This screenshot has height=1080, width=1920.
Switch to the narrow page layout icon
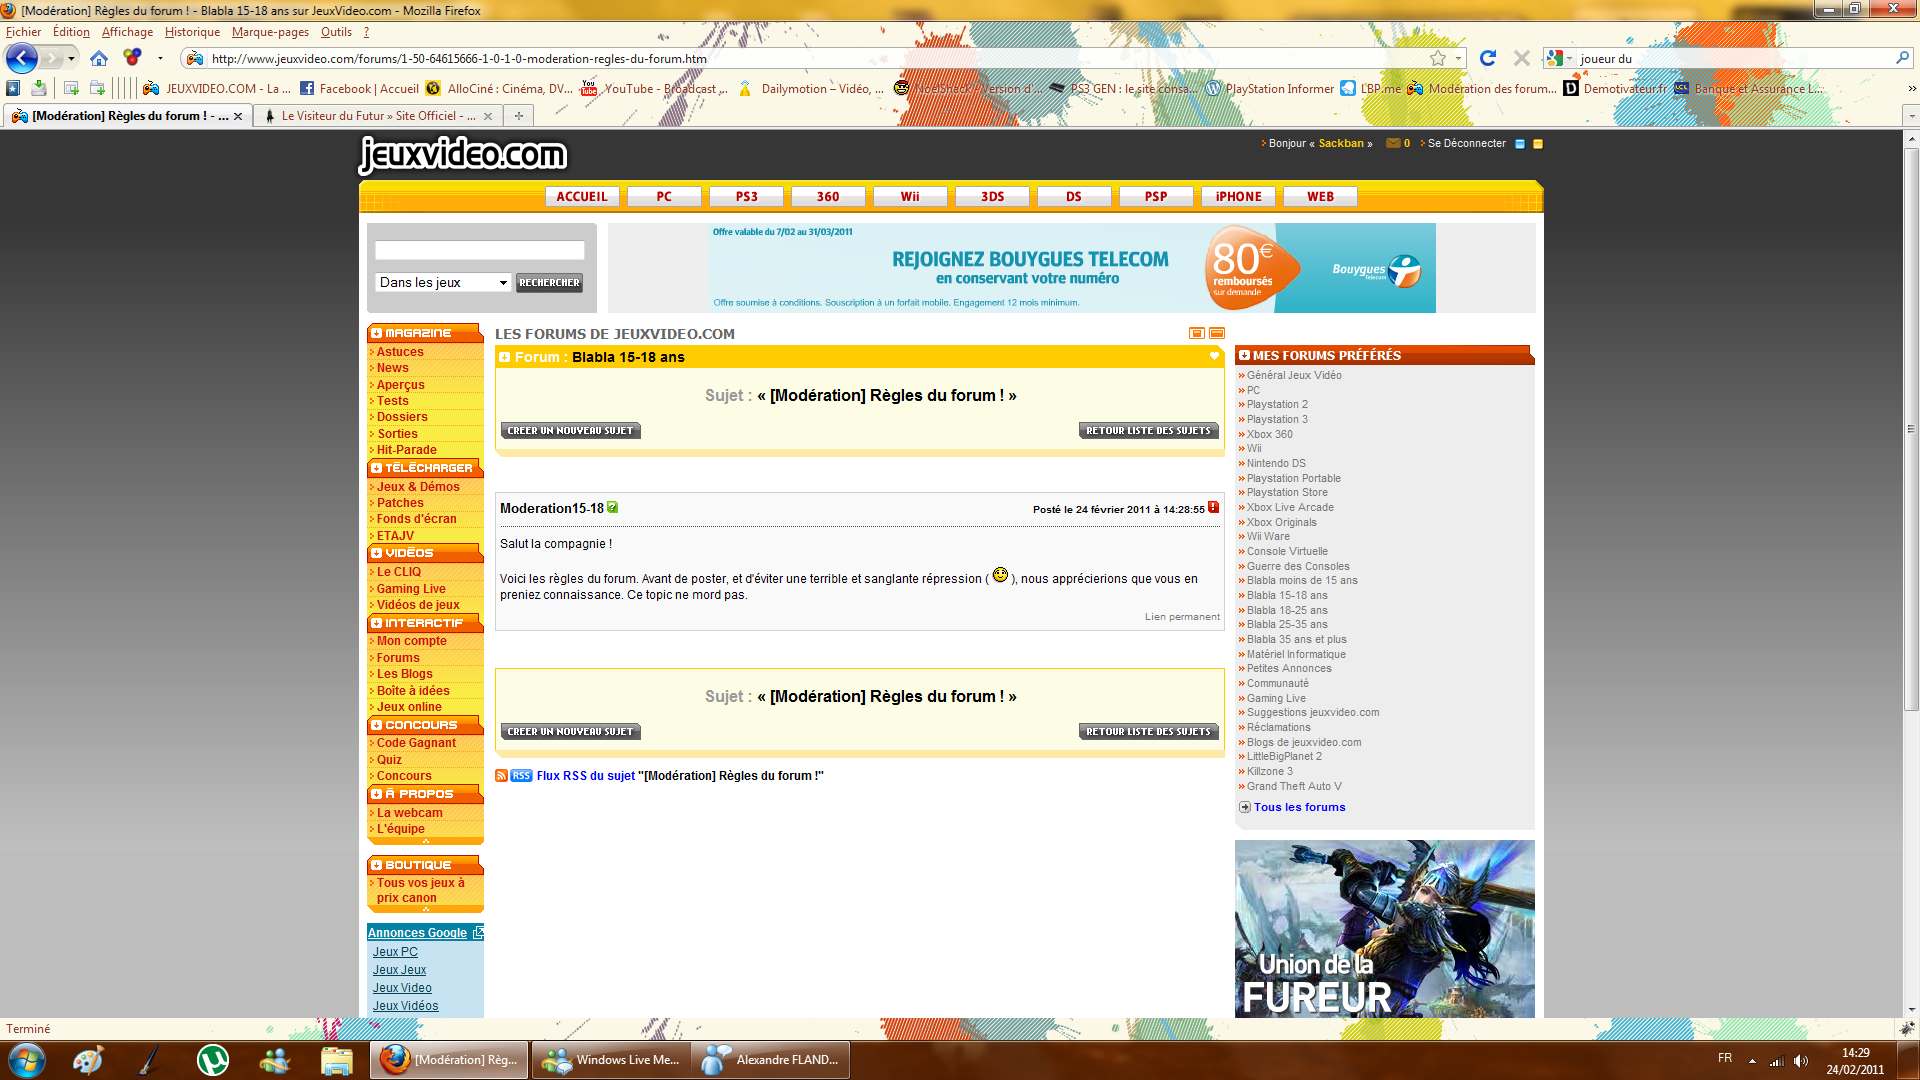[1197, 334]
